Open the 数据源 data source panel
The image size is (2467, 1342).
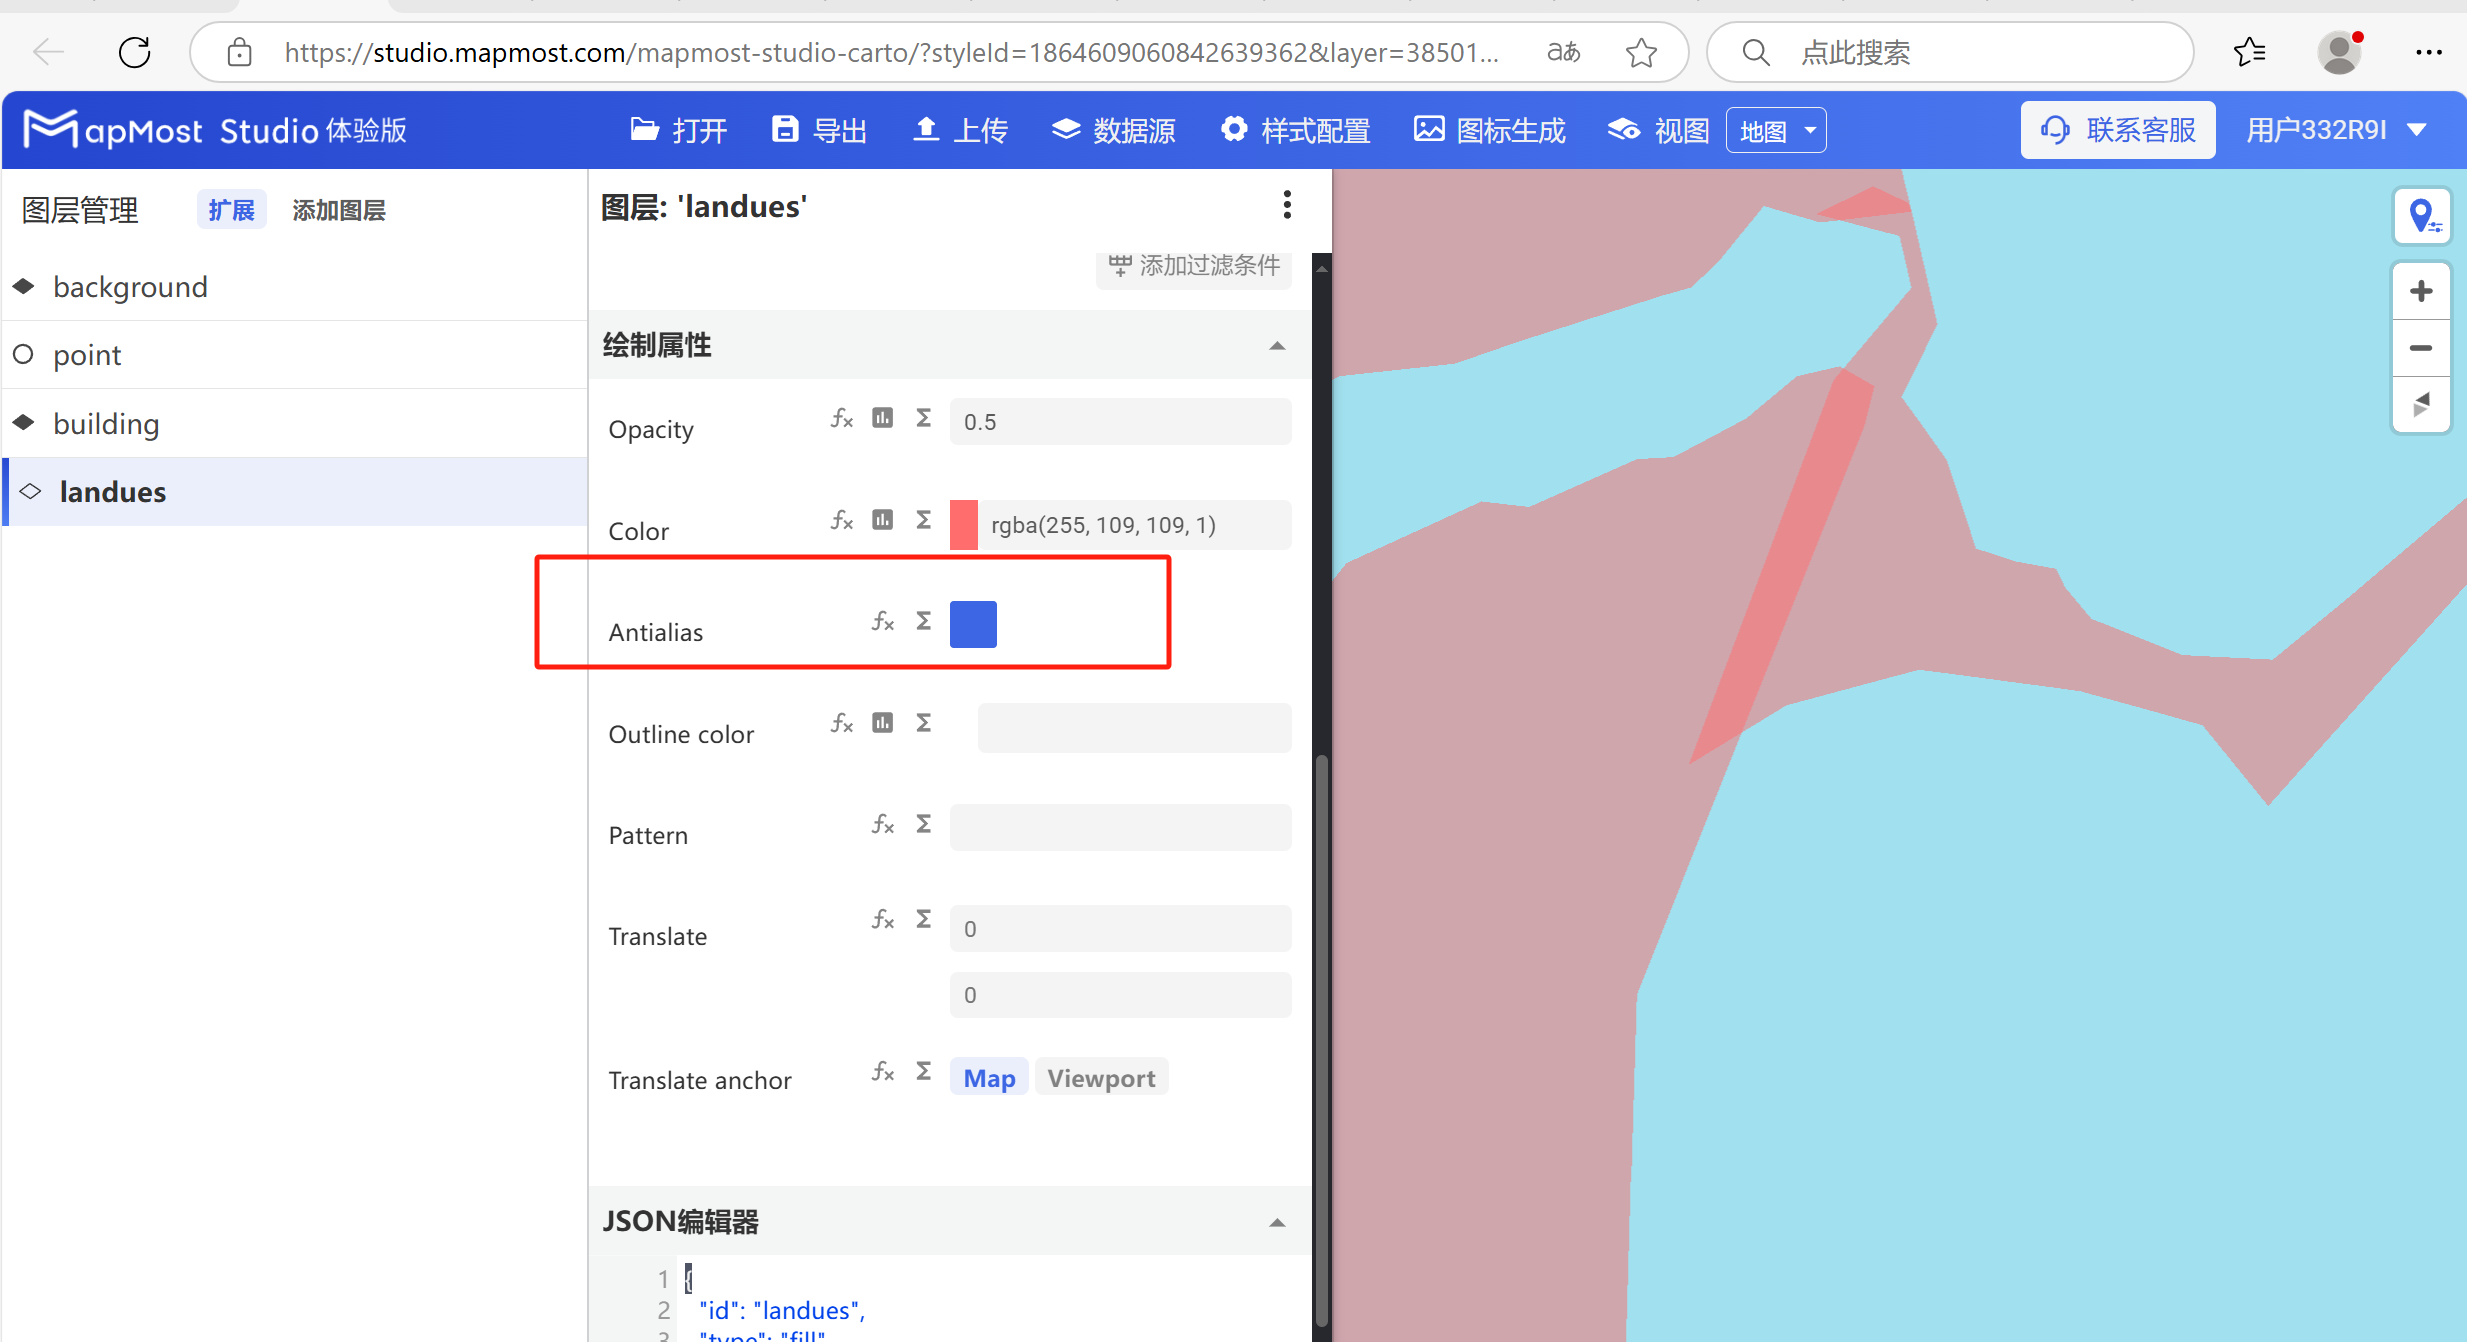pos(1113,129)
